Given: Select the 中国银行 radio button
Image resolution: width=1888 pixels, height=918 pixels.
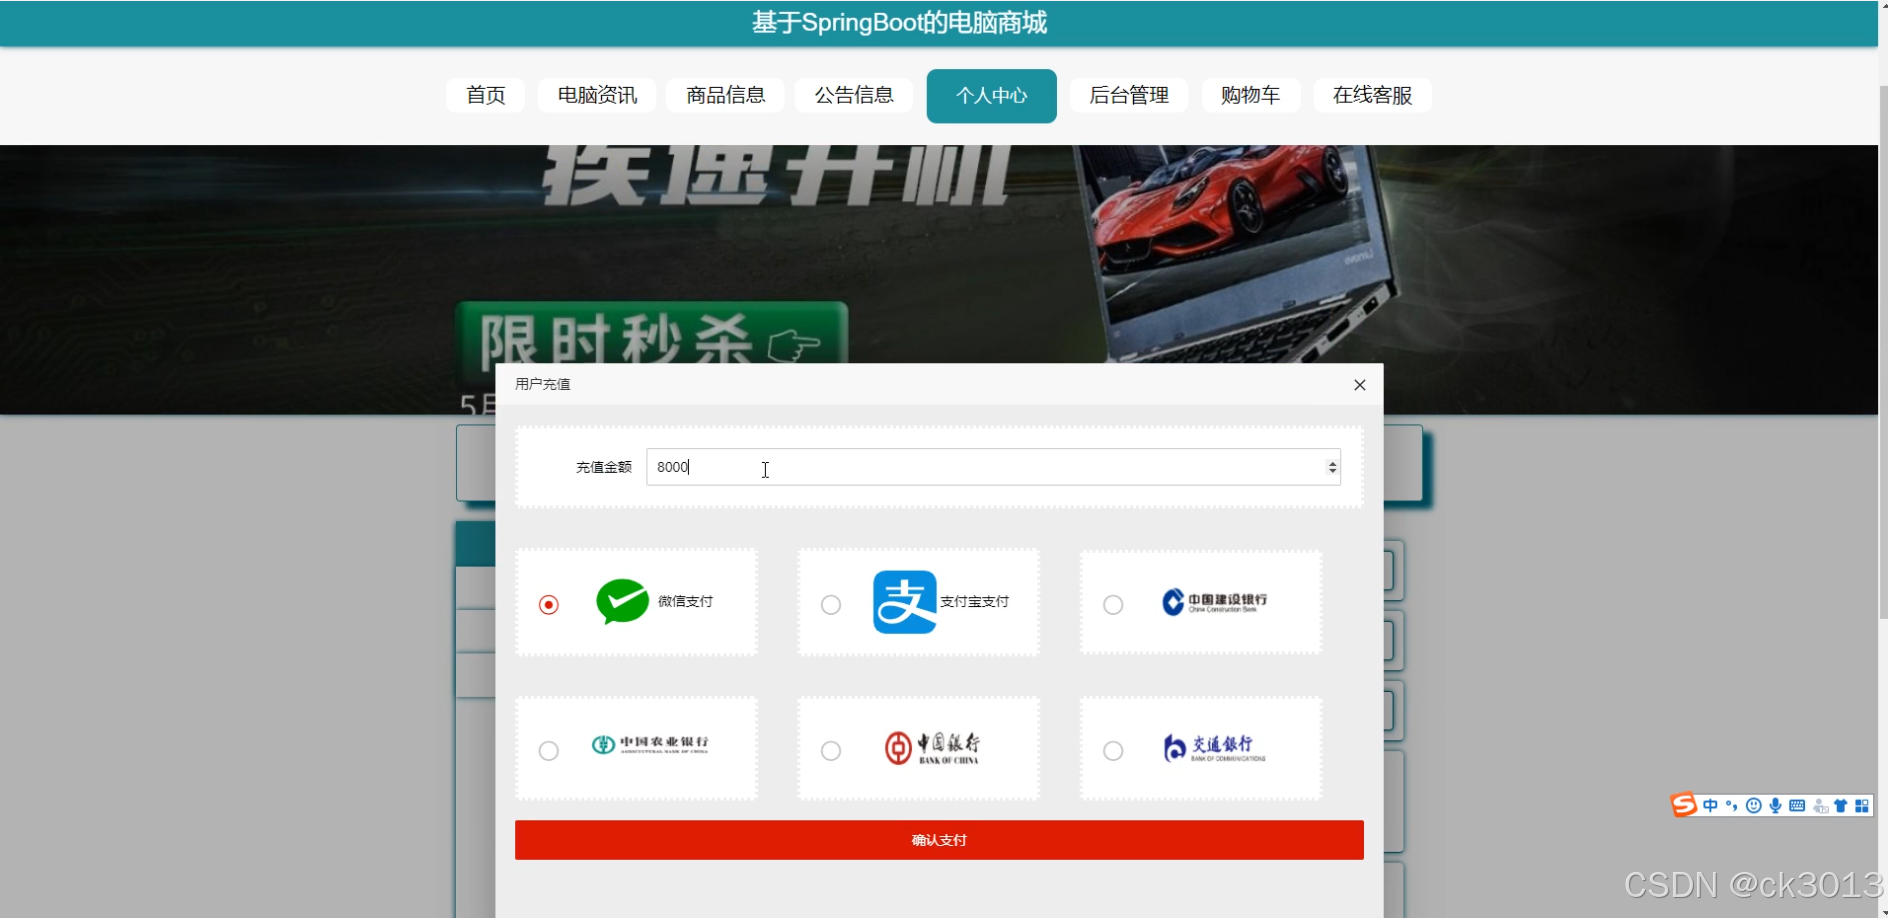Looking at the screenshot, I should pos(831,751).
